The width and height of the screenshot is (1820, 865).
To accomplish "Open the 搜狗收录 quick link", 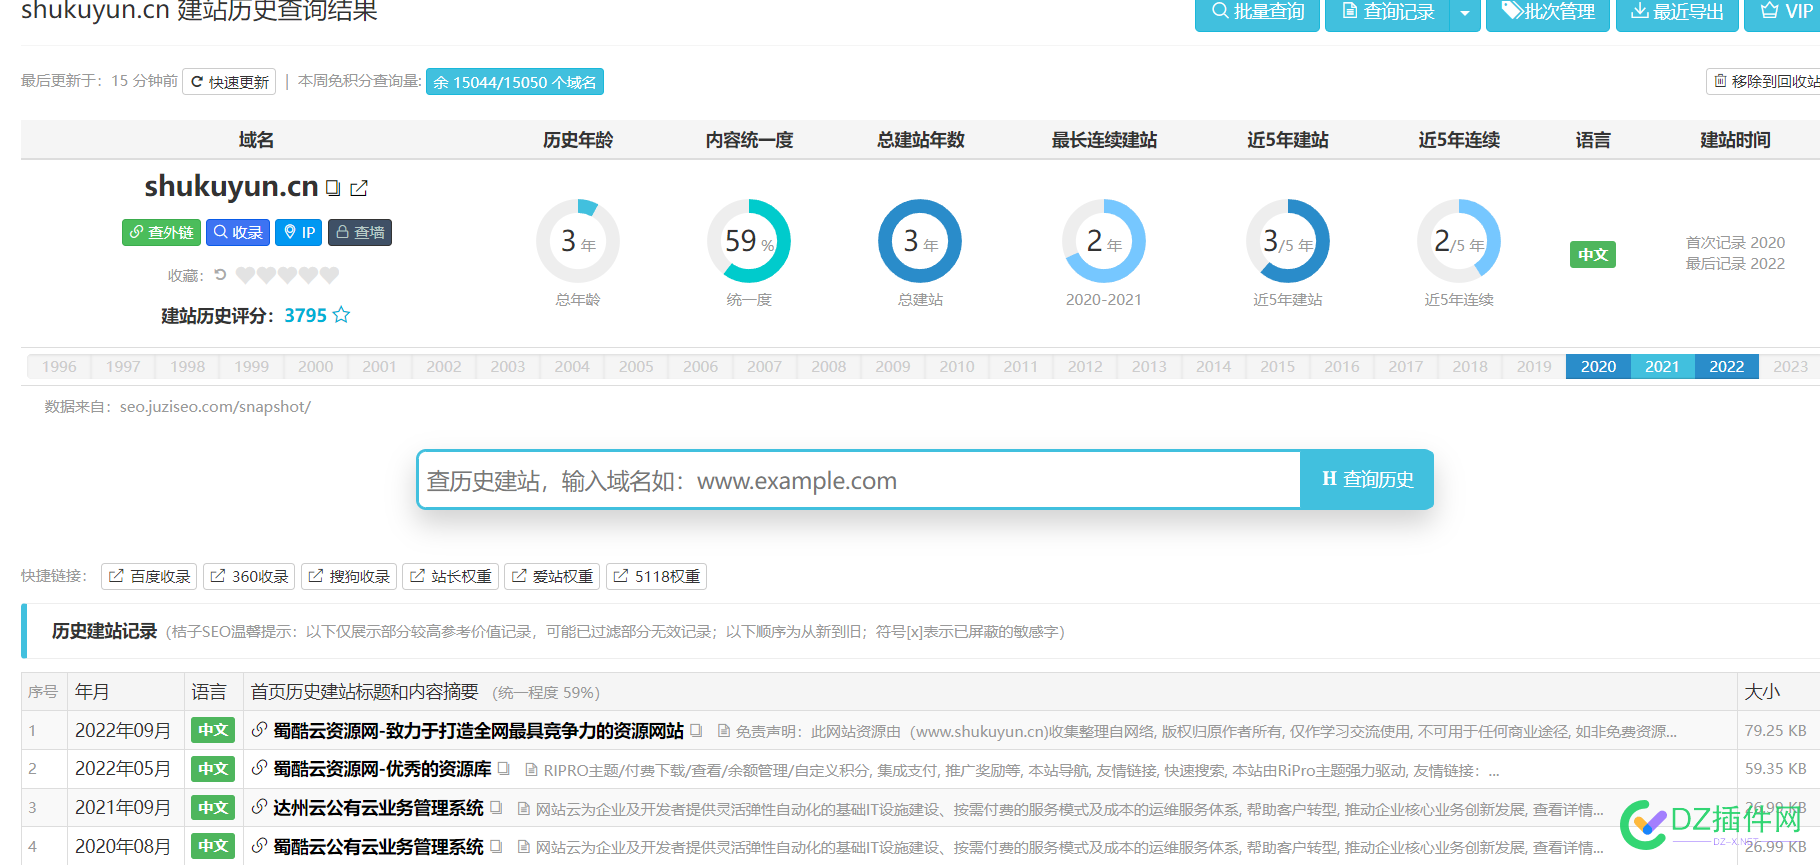I will coord(349,577).
